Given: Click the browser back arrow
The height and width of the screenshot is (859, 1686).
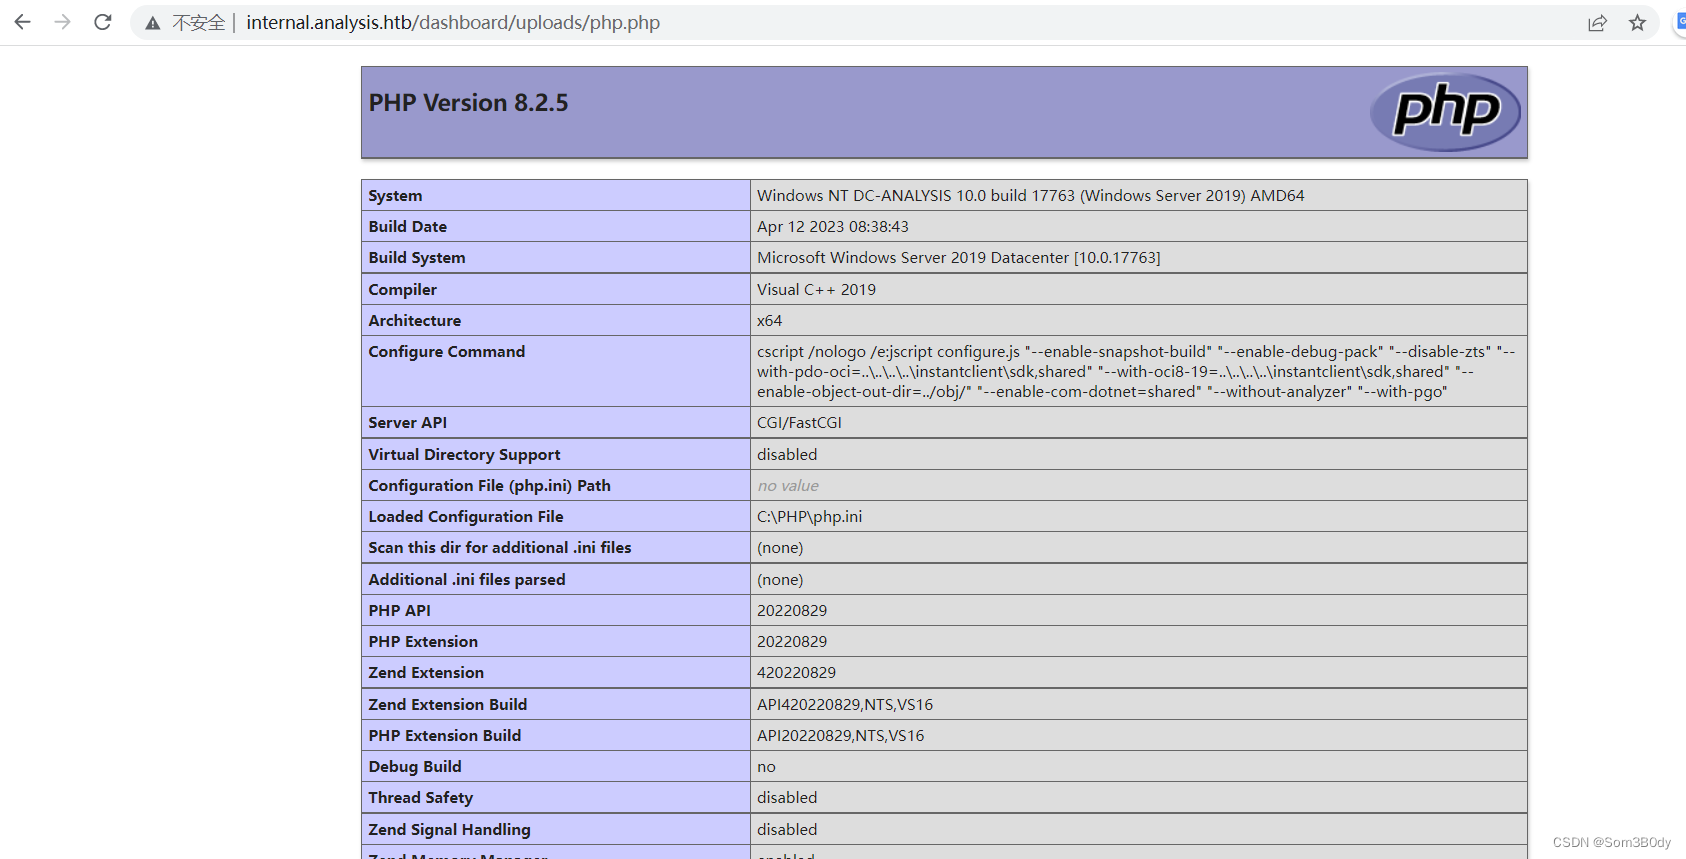Looking at the screenshot, I should pyautogui.click(x=22, y=22).
